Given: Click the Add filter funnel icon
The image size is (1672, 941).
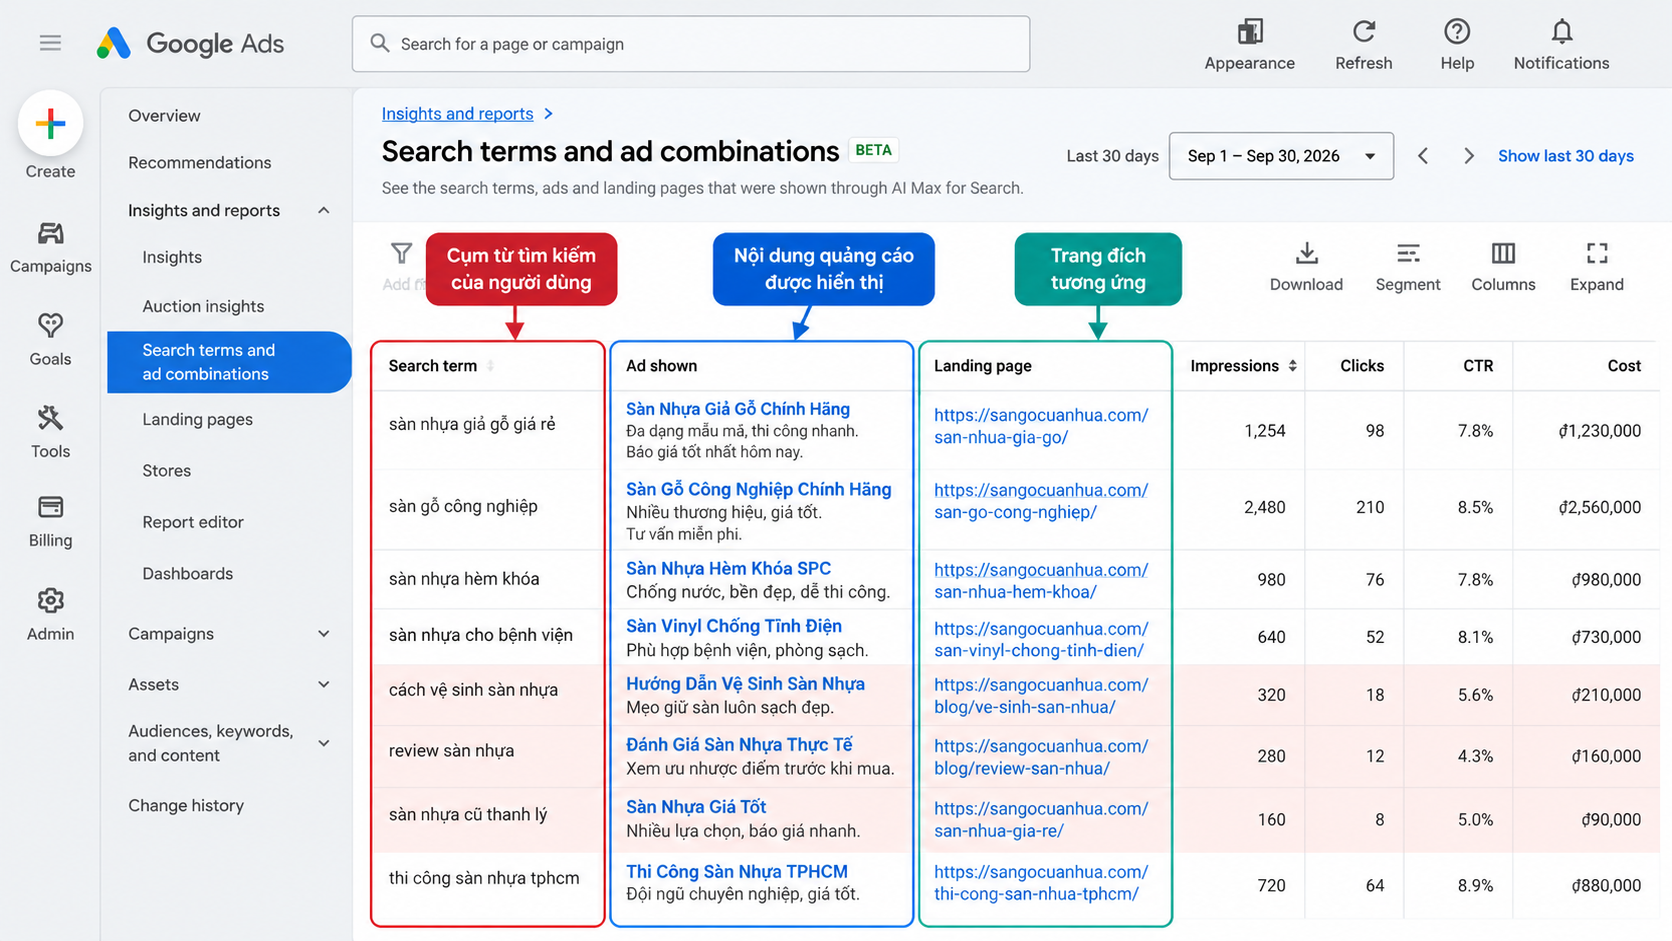Looking at the screenshot, I should pos(401,254).
